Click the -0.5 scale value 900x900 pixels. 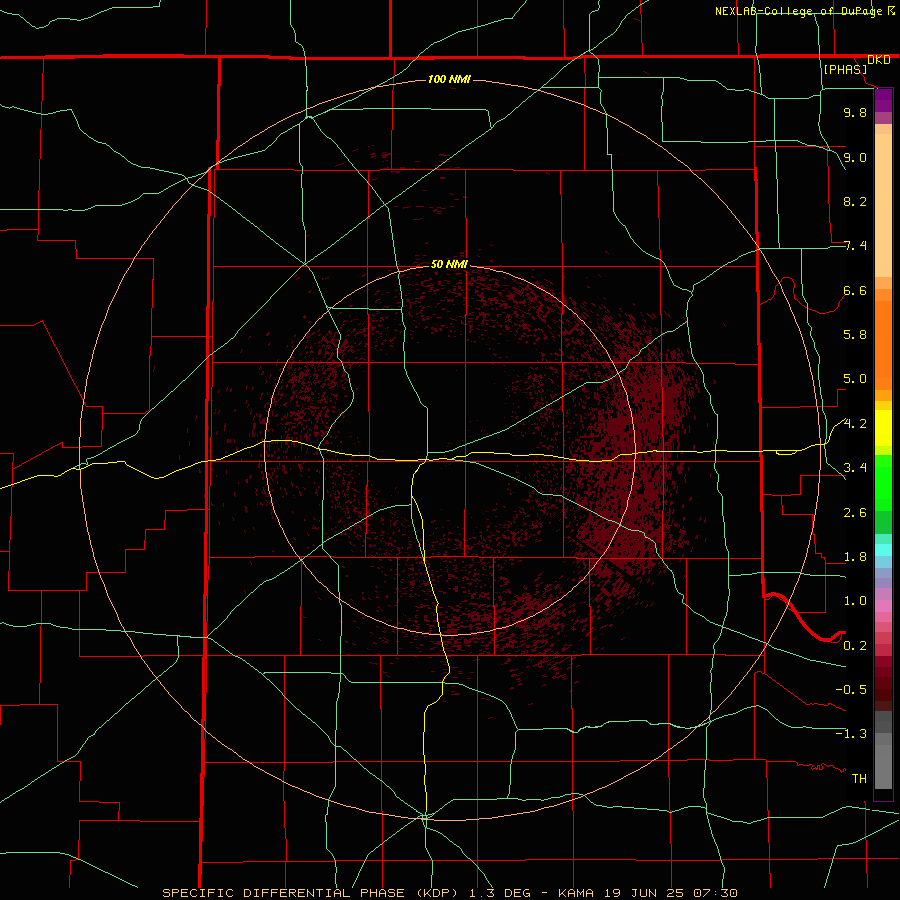click(x=851, y=690)
